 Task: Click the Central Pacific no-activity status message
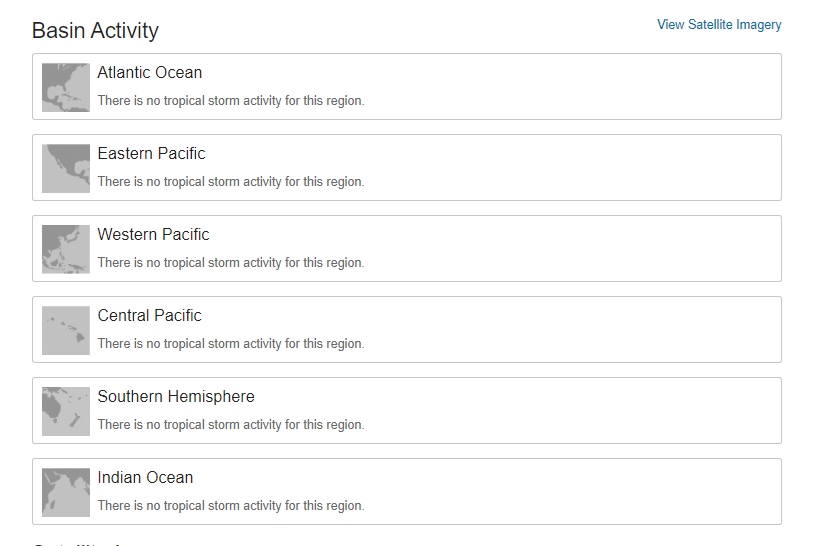coord(231,344)
